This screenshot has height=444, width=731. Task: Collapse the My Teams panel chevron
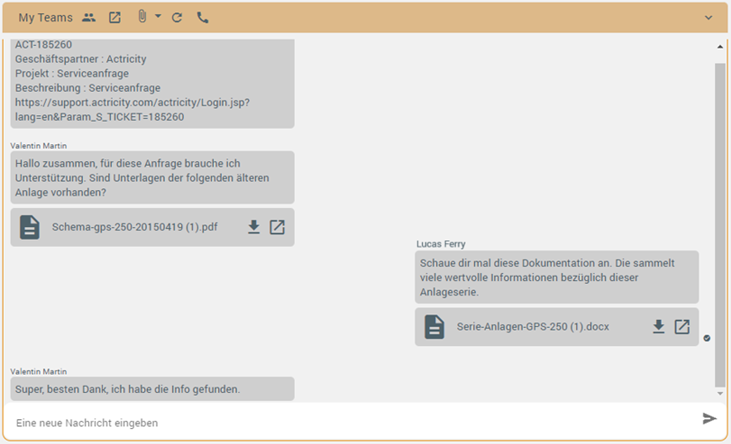pos(709,18)
